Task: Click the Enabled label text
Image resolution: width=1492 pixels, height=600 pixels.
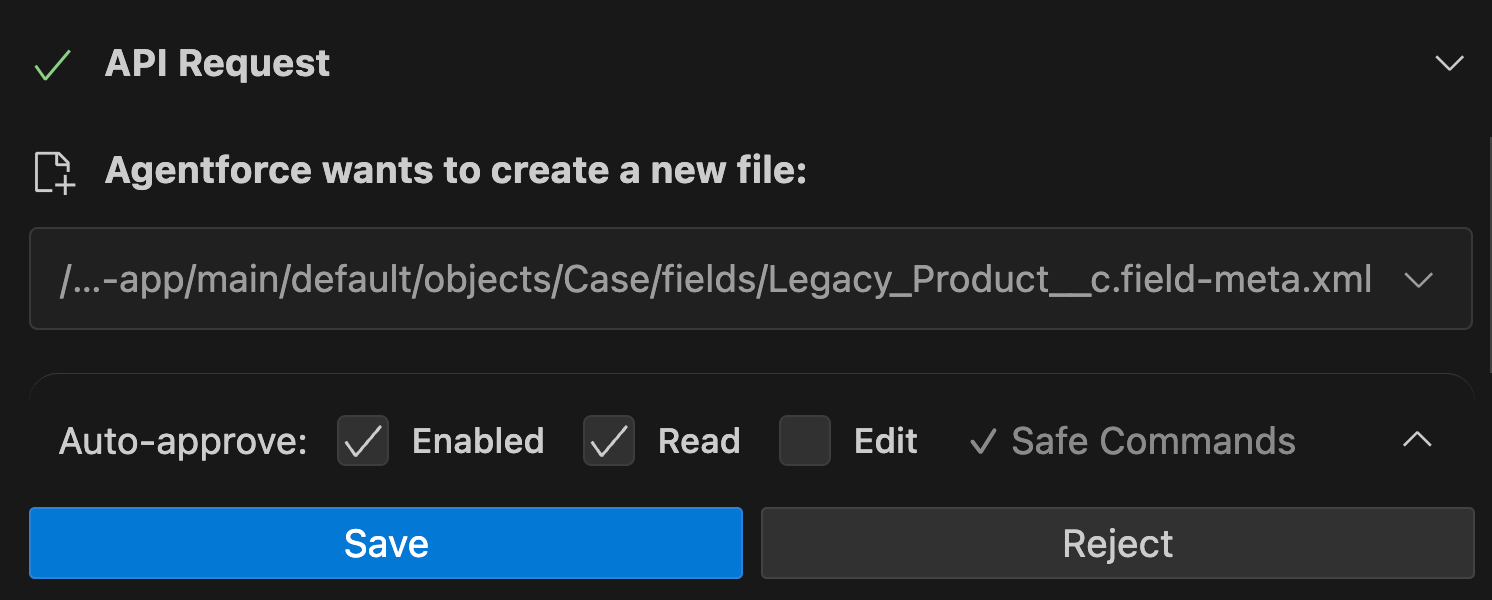Action: click(478, 441)
